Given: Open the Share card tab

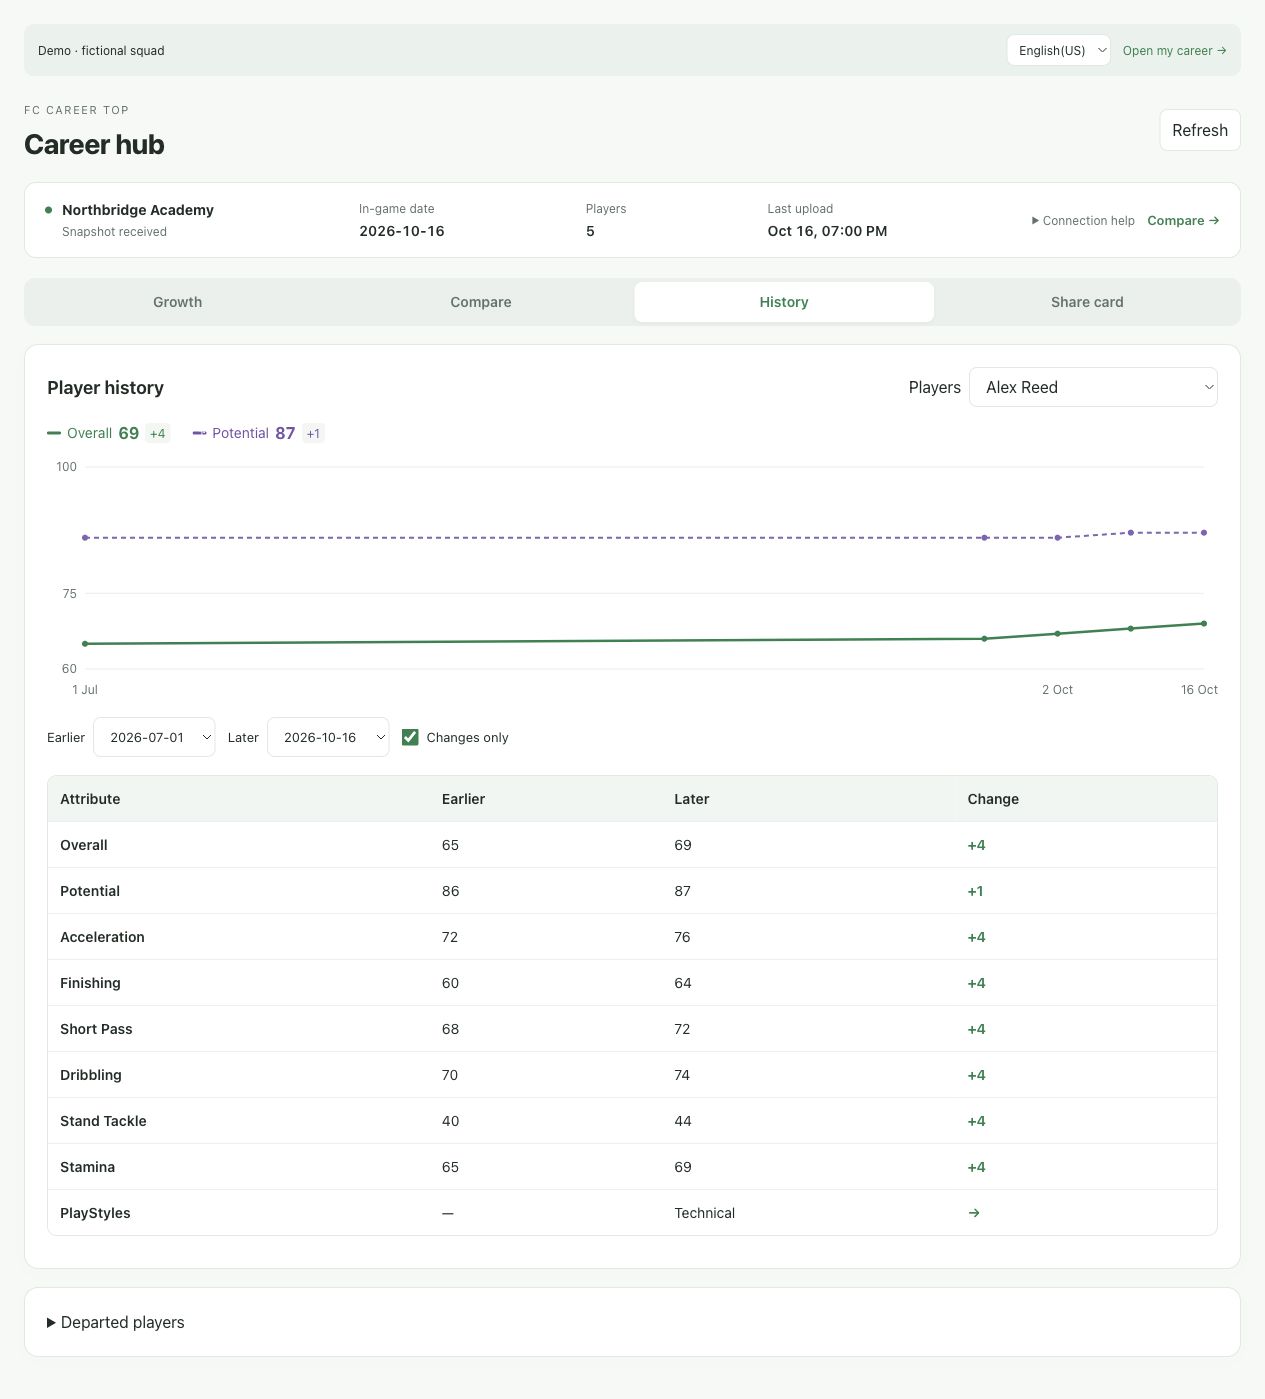Looking at the screenshot, I should tap(1087, 302).
